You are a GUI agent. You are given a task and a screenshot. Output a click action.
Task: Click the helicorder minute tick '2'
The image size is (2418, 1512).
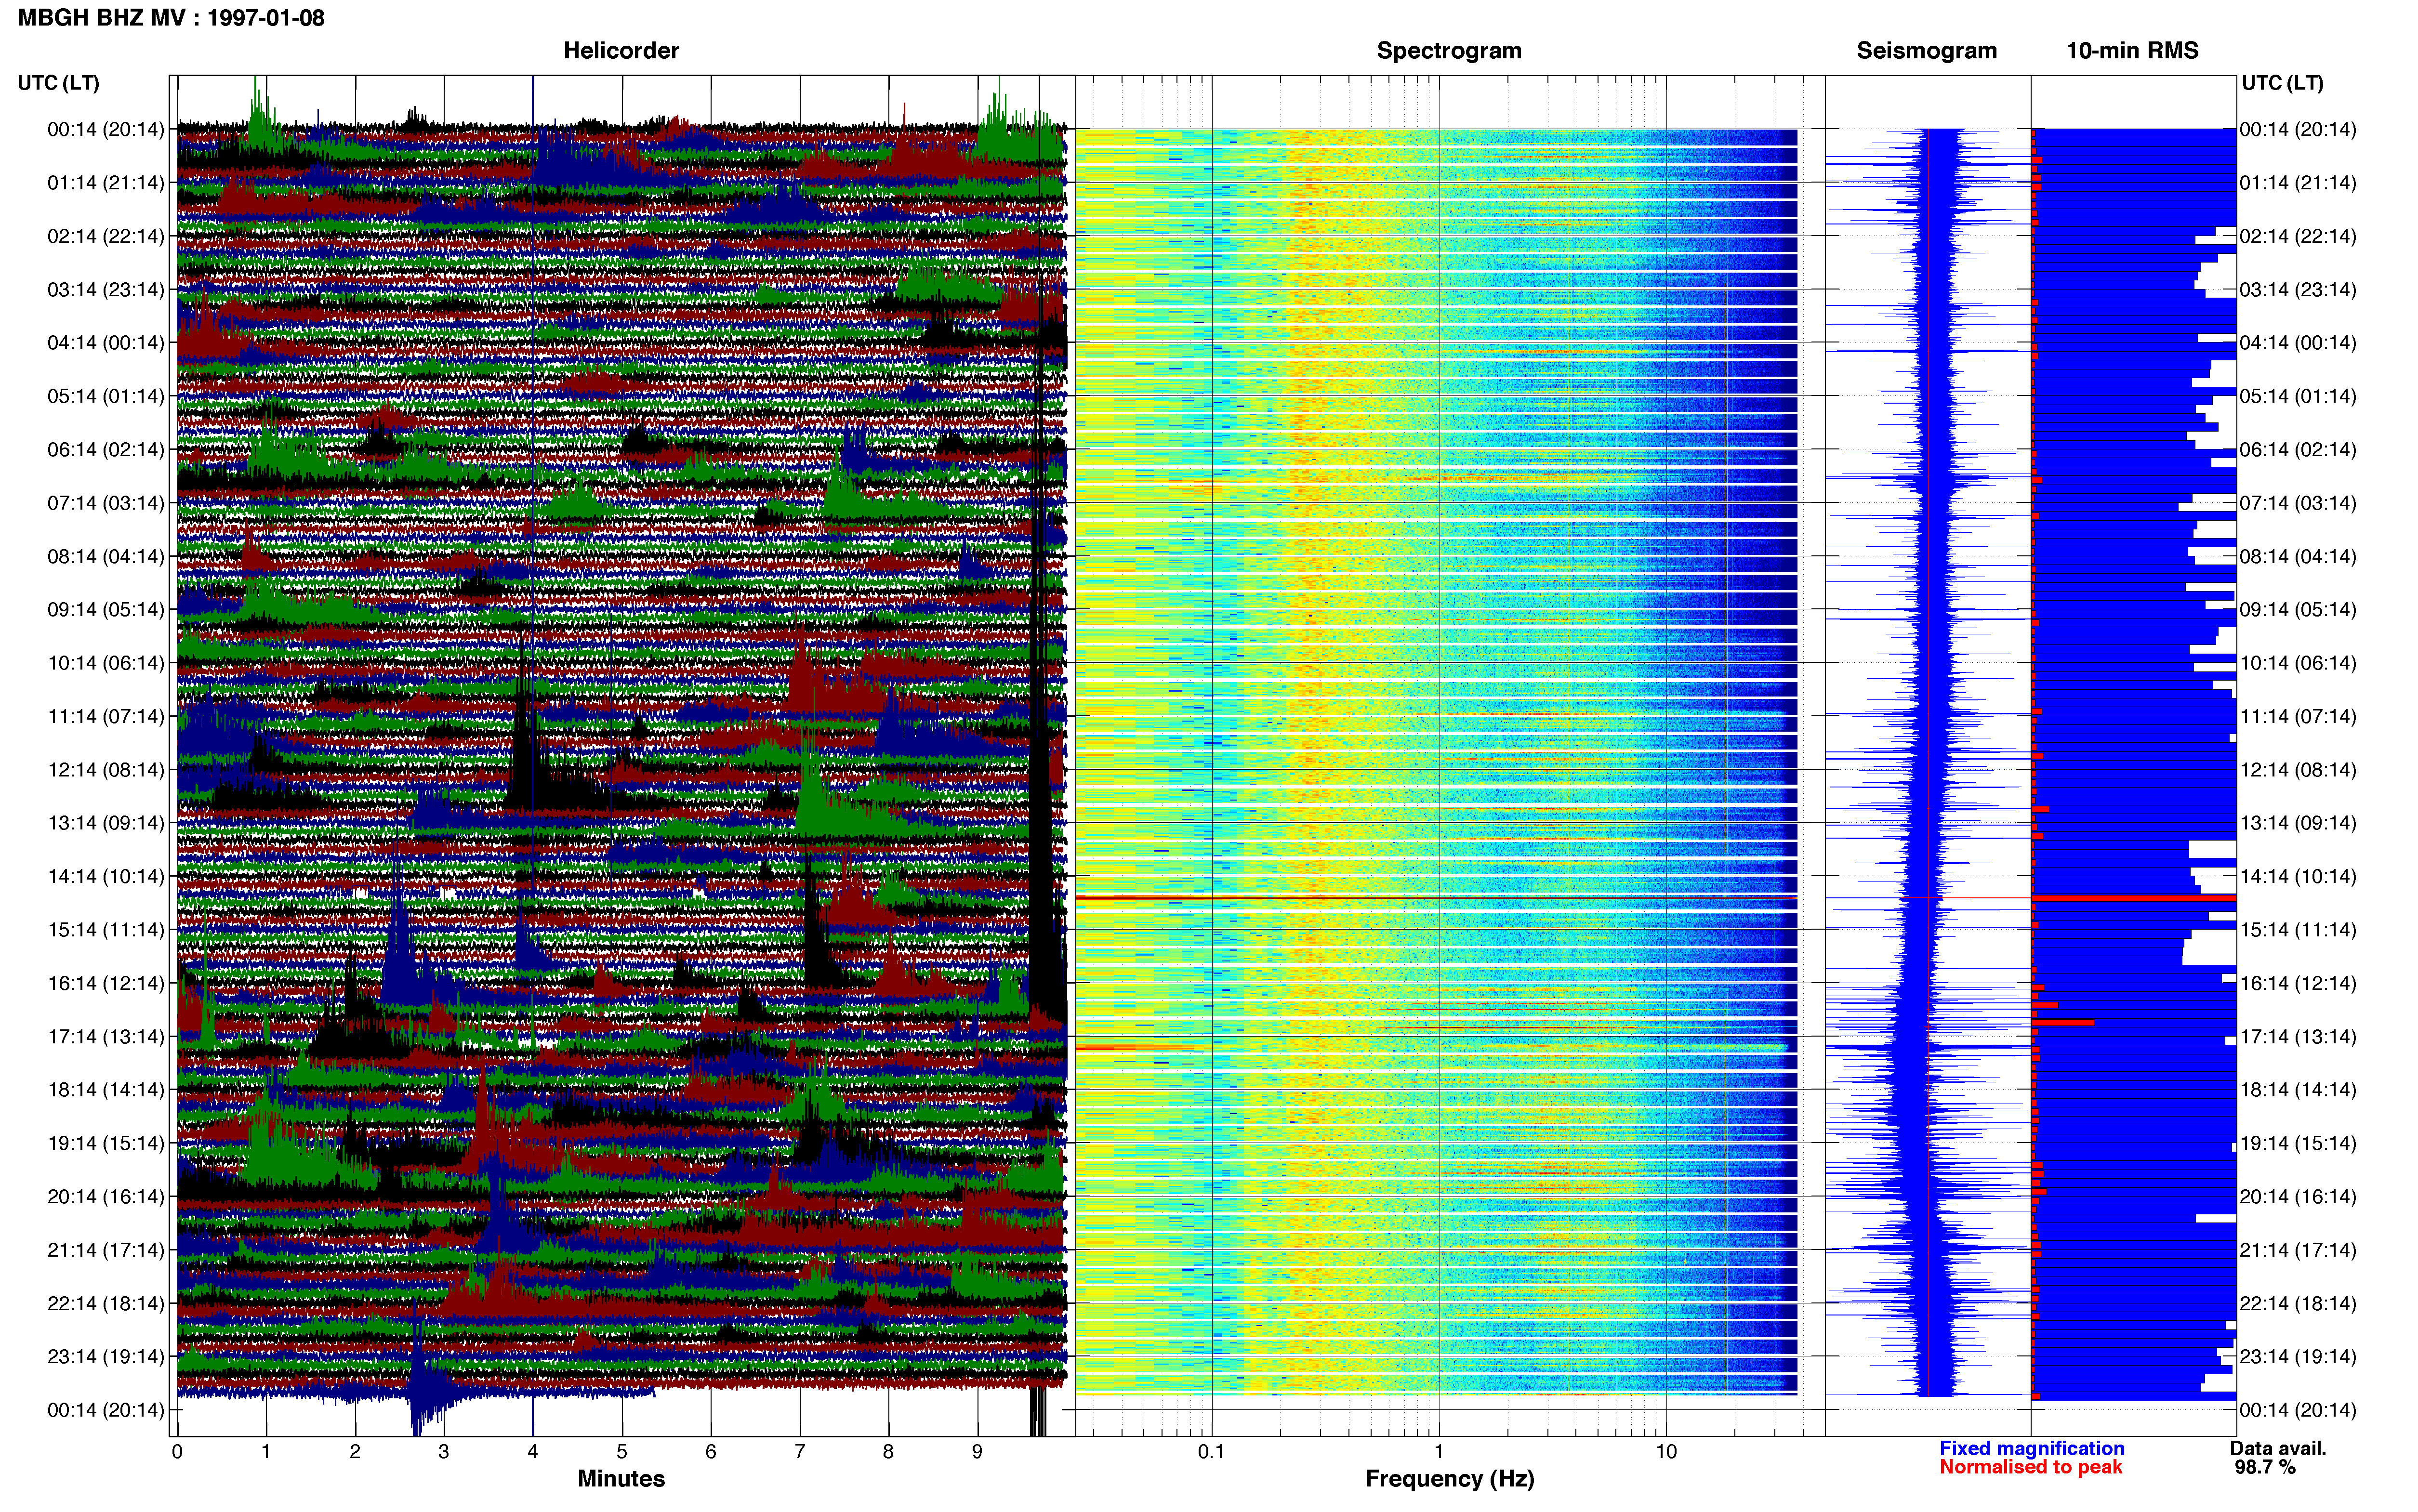click(x=355, y=1452)
